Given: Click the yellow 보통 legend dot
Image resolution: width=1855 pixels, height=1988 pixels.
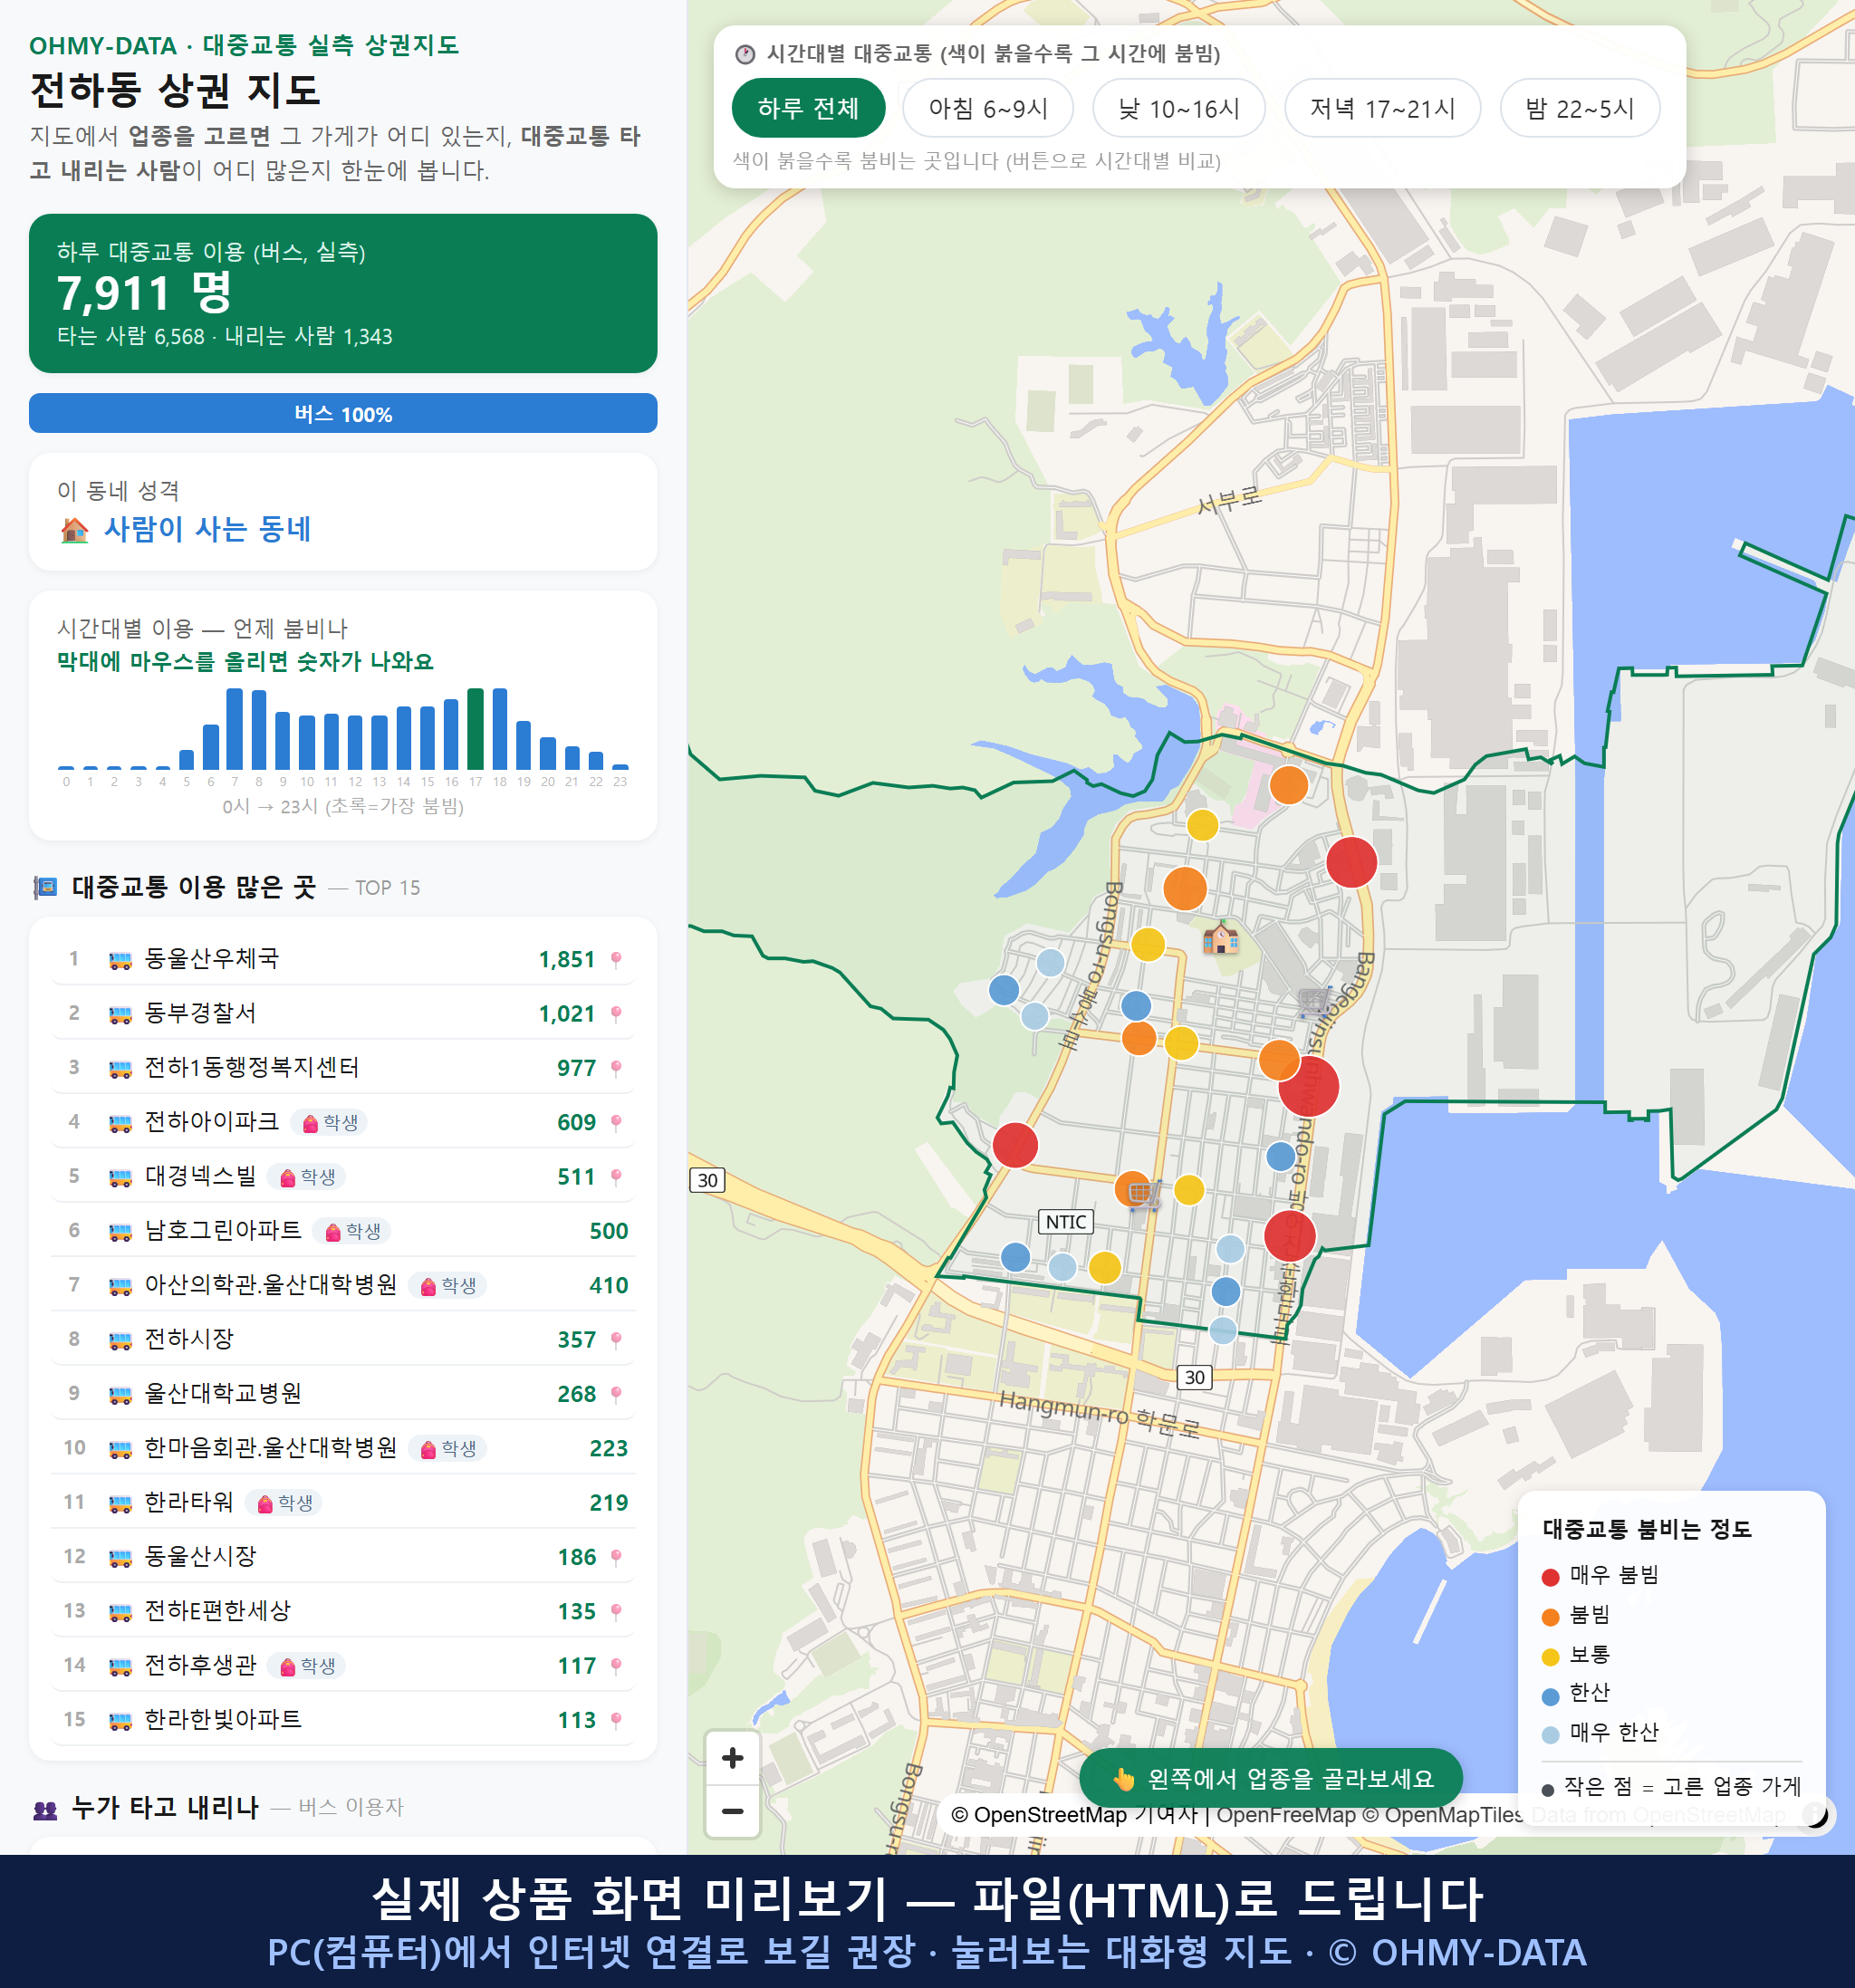Looking at the screenshot, I should (x=1550, y=1657).
